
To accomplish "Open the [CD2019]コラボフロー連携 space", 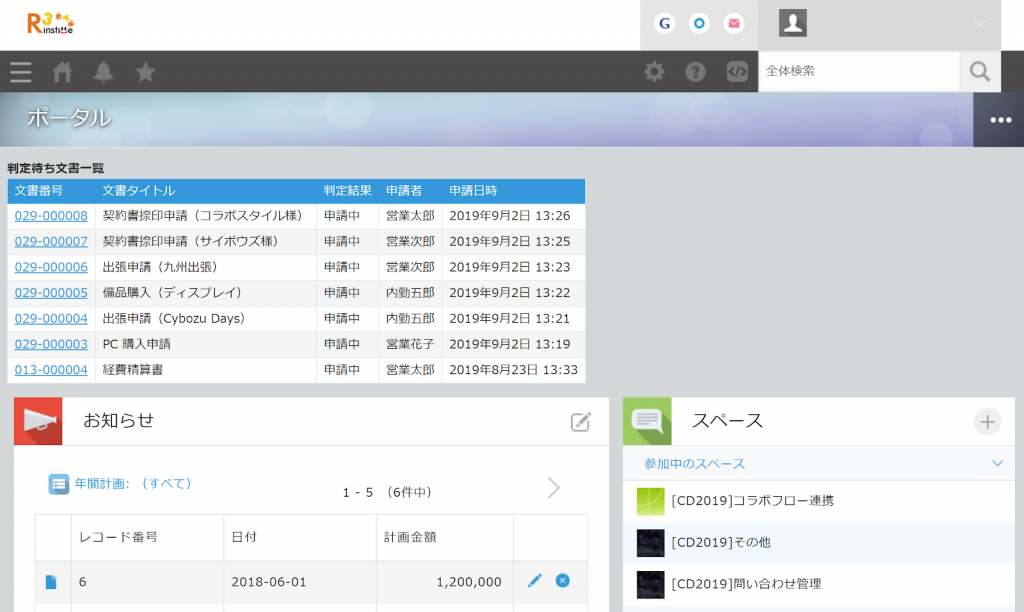I will coord(752,501).
